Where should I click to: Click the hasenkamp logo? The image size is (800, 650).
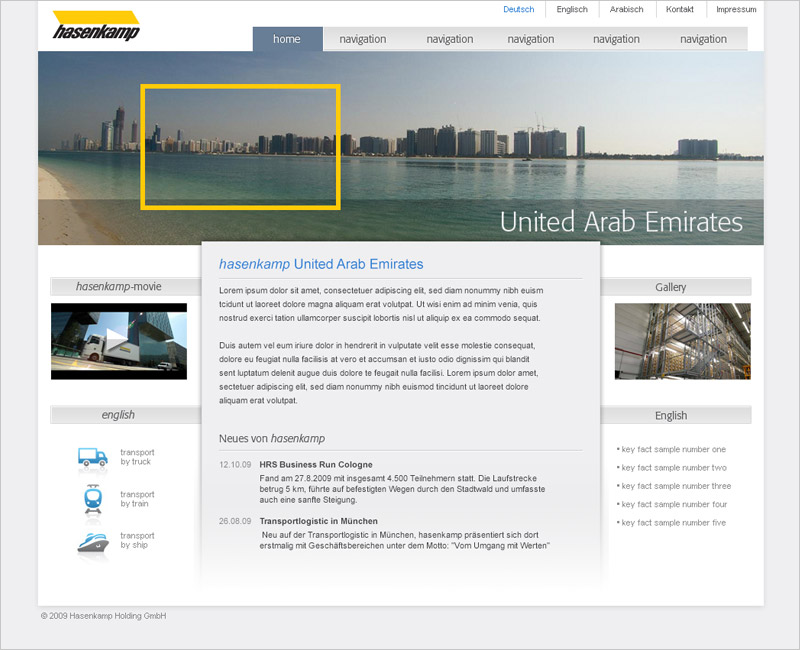(x=96, y=26)
